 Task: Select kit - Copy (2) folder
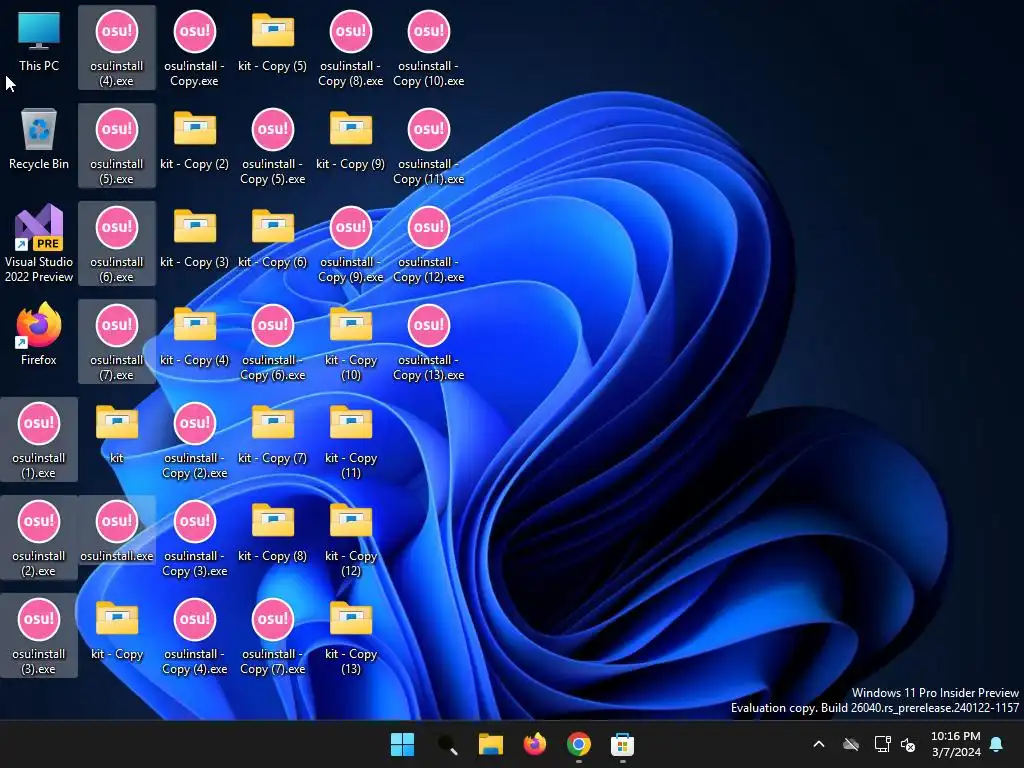click(195, 139)
